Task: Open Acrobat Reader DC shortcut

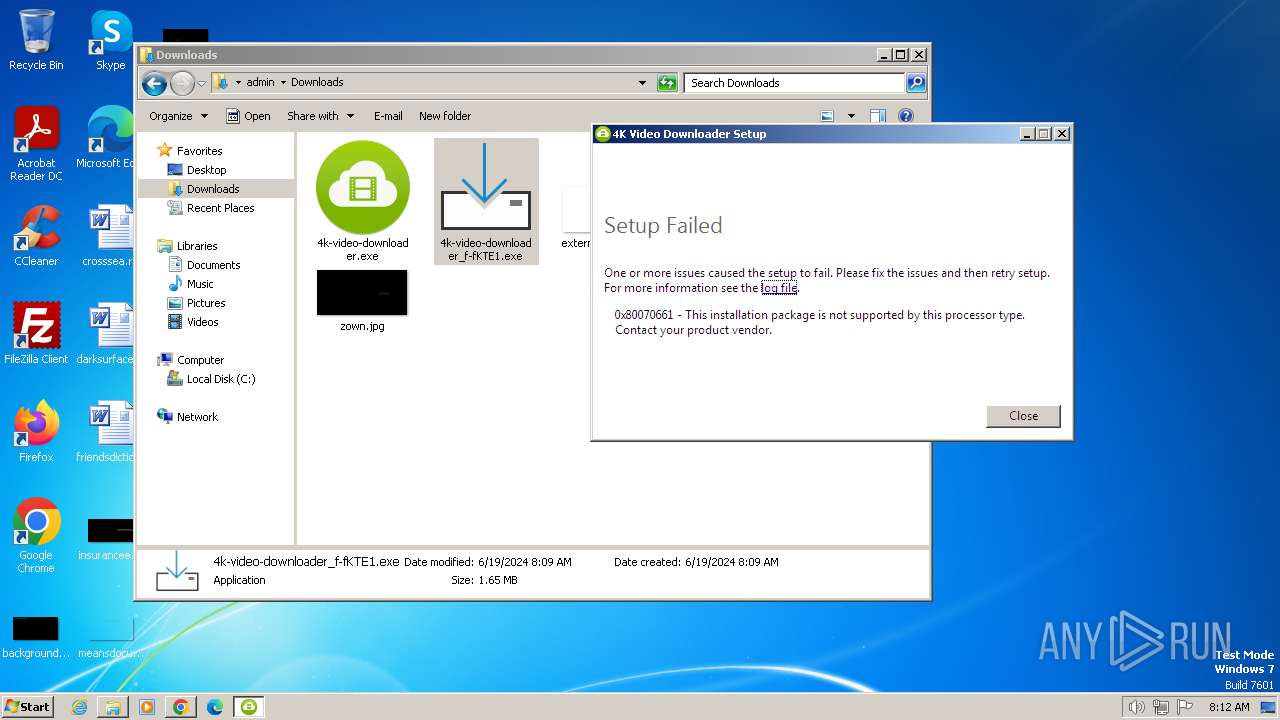Action: [36, 144]
